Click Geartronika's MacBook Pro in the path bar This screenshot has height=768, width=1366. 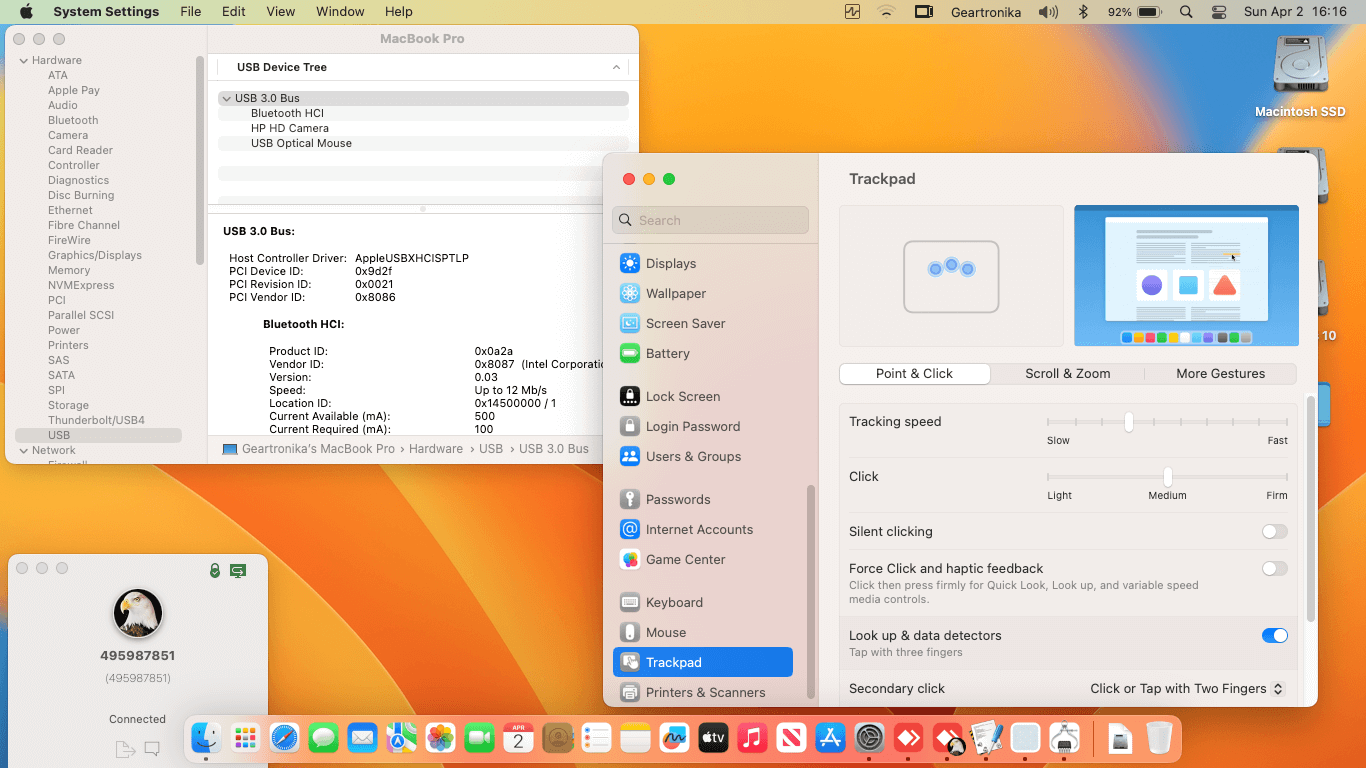coord(318,449)
